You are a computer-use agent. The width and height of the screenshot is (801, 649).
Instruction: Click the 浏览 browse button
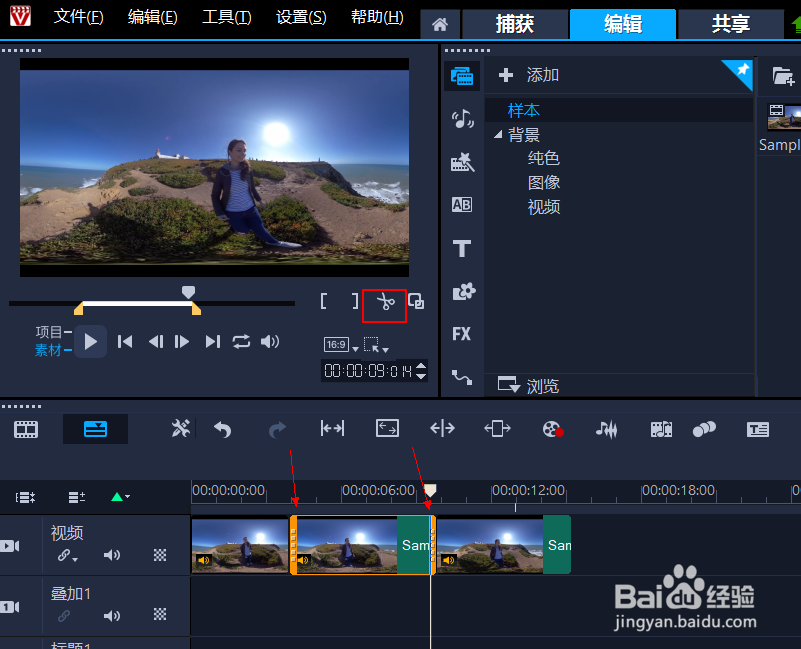click(528, 385)
